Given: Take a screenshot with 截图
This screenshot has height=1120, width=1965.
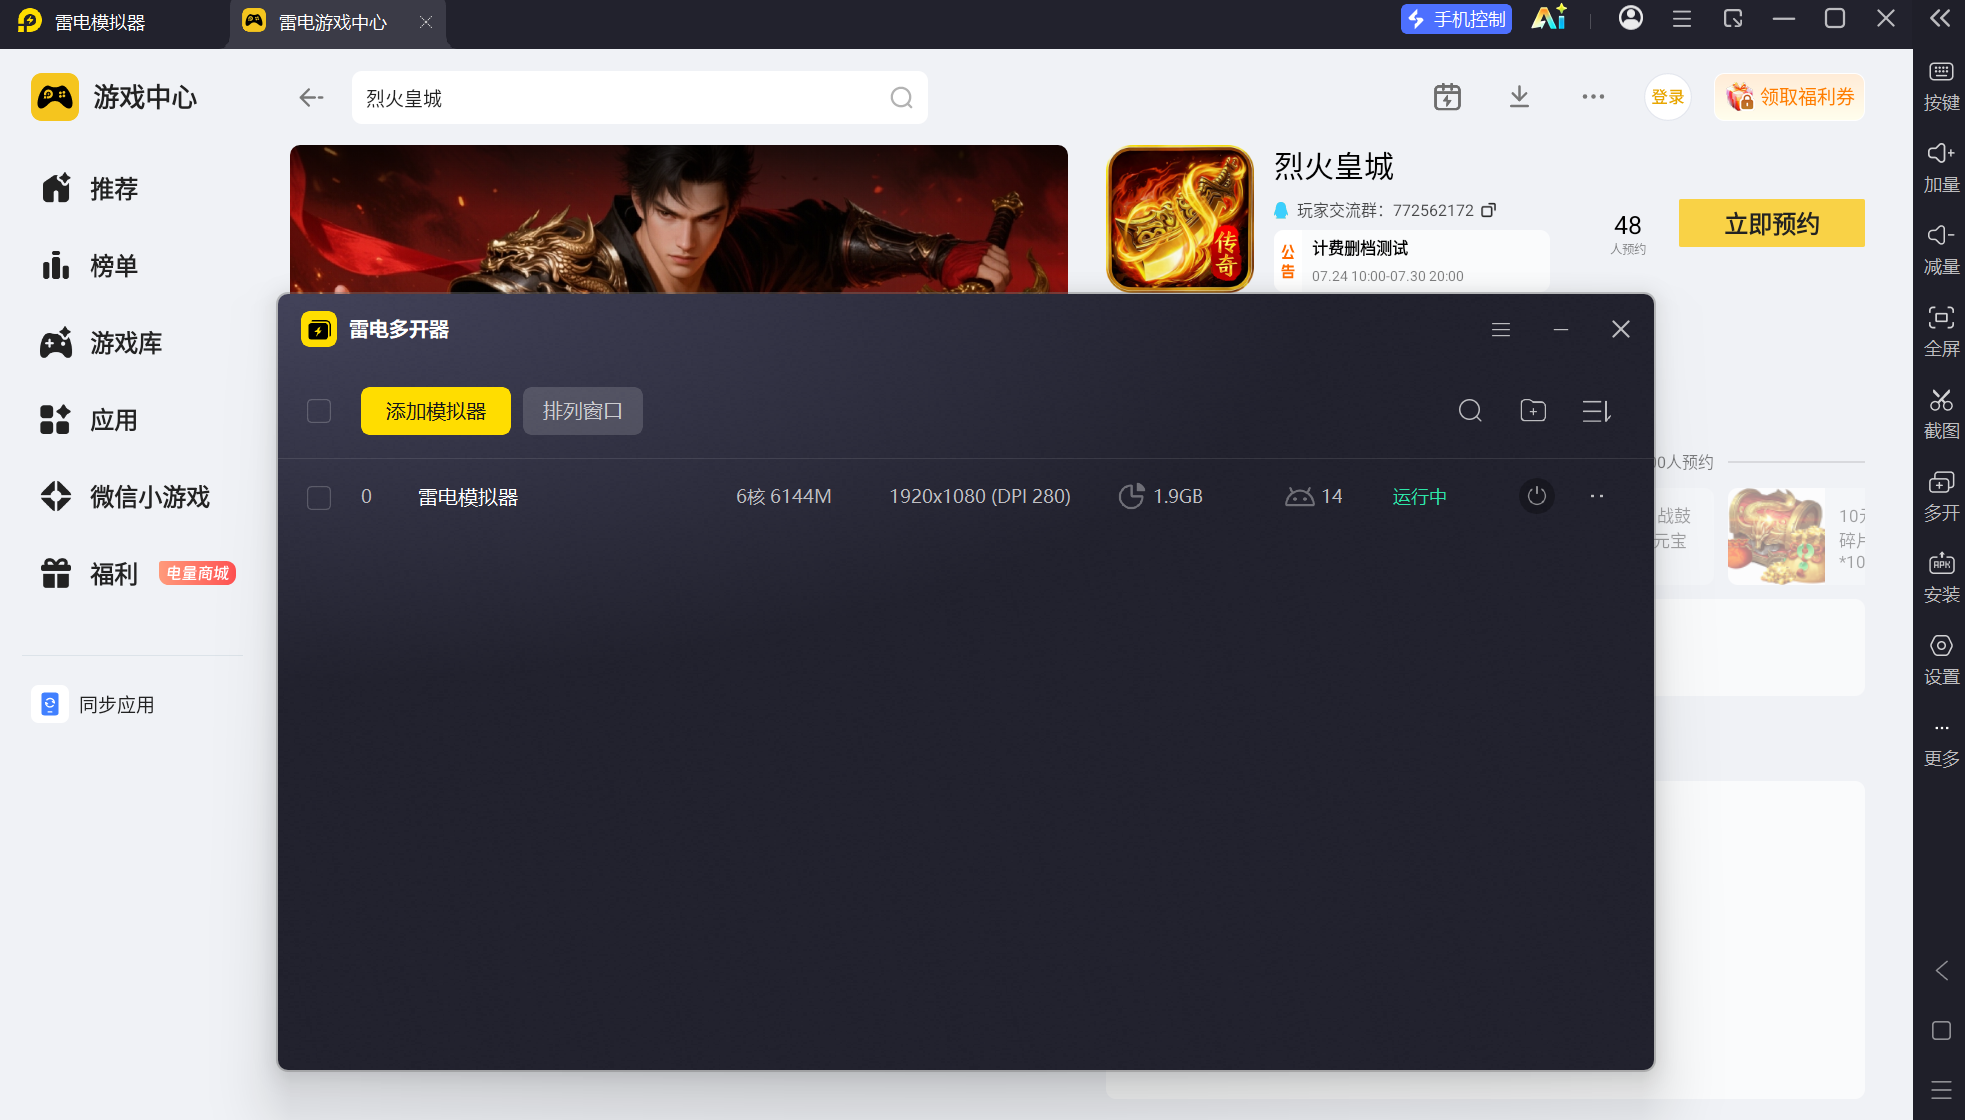Looking at the screenshot, I should (x=1941, y=413).
